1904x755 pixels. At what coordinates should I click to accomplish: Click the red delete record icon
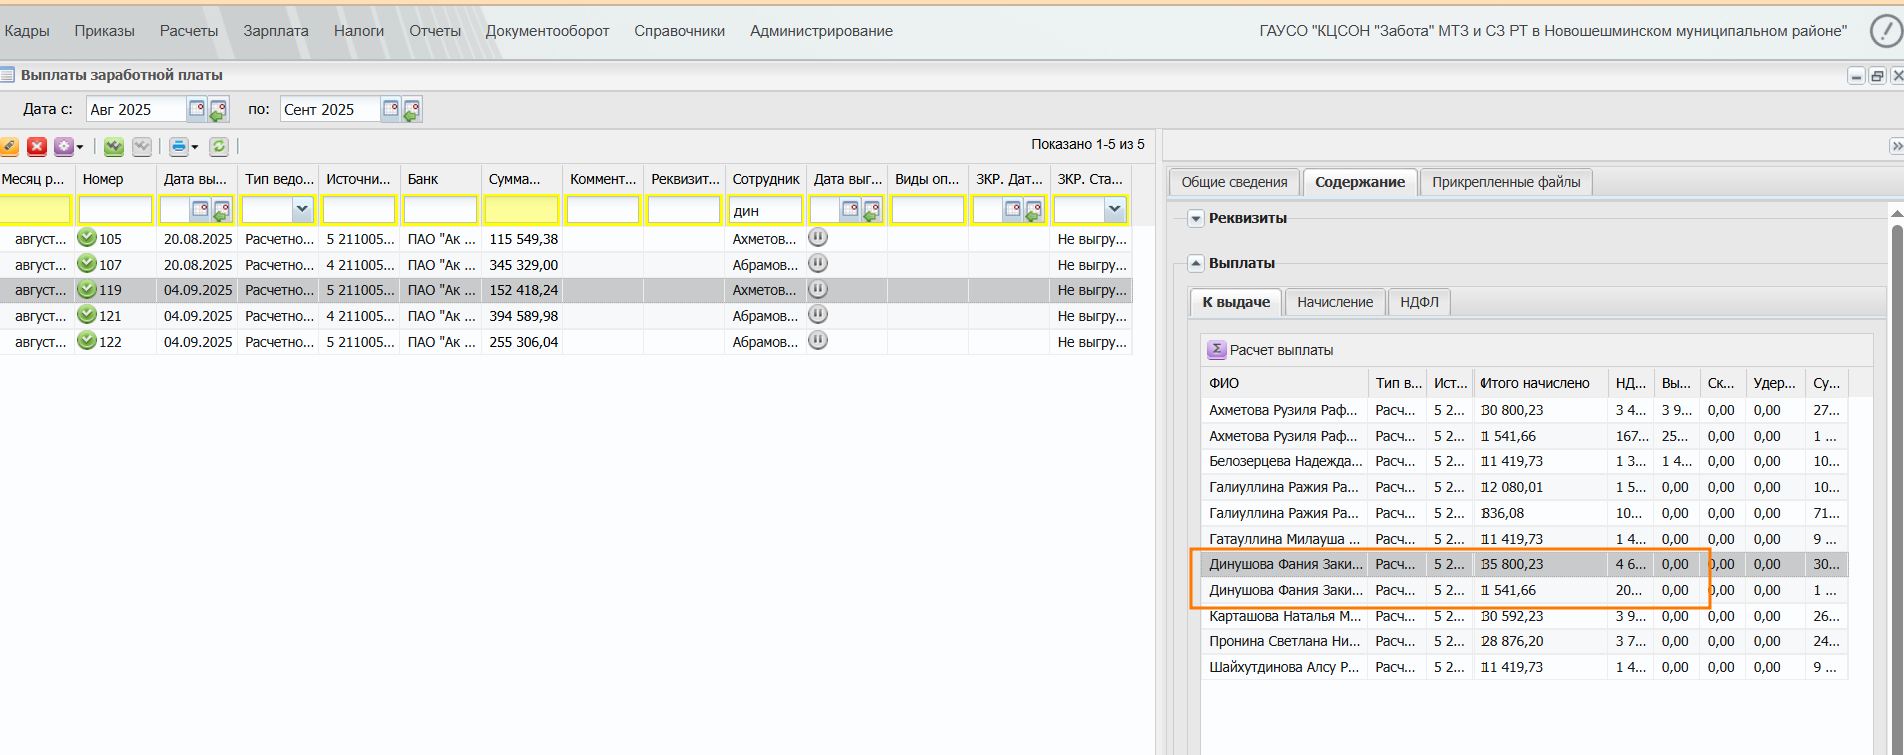(x=37, y=147)
